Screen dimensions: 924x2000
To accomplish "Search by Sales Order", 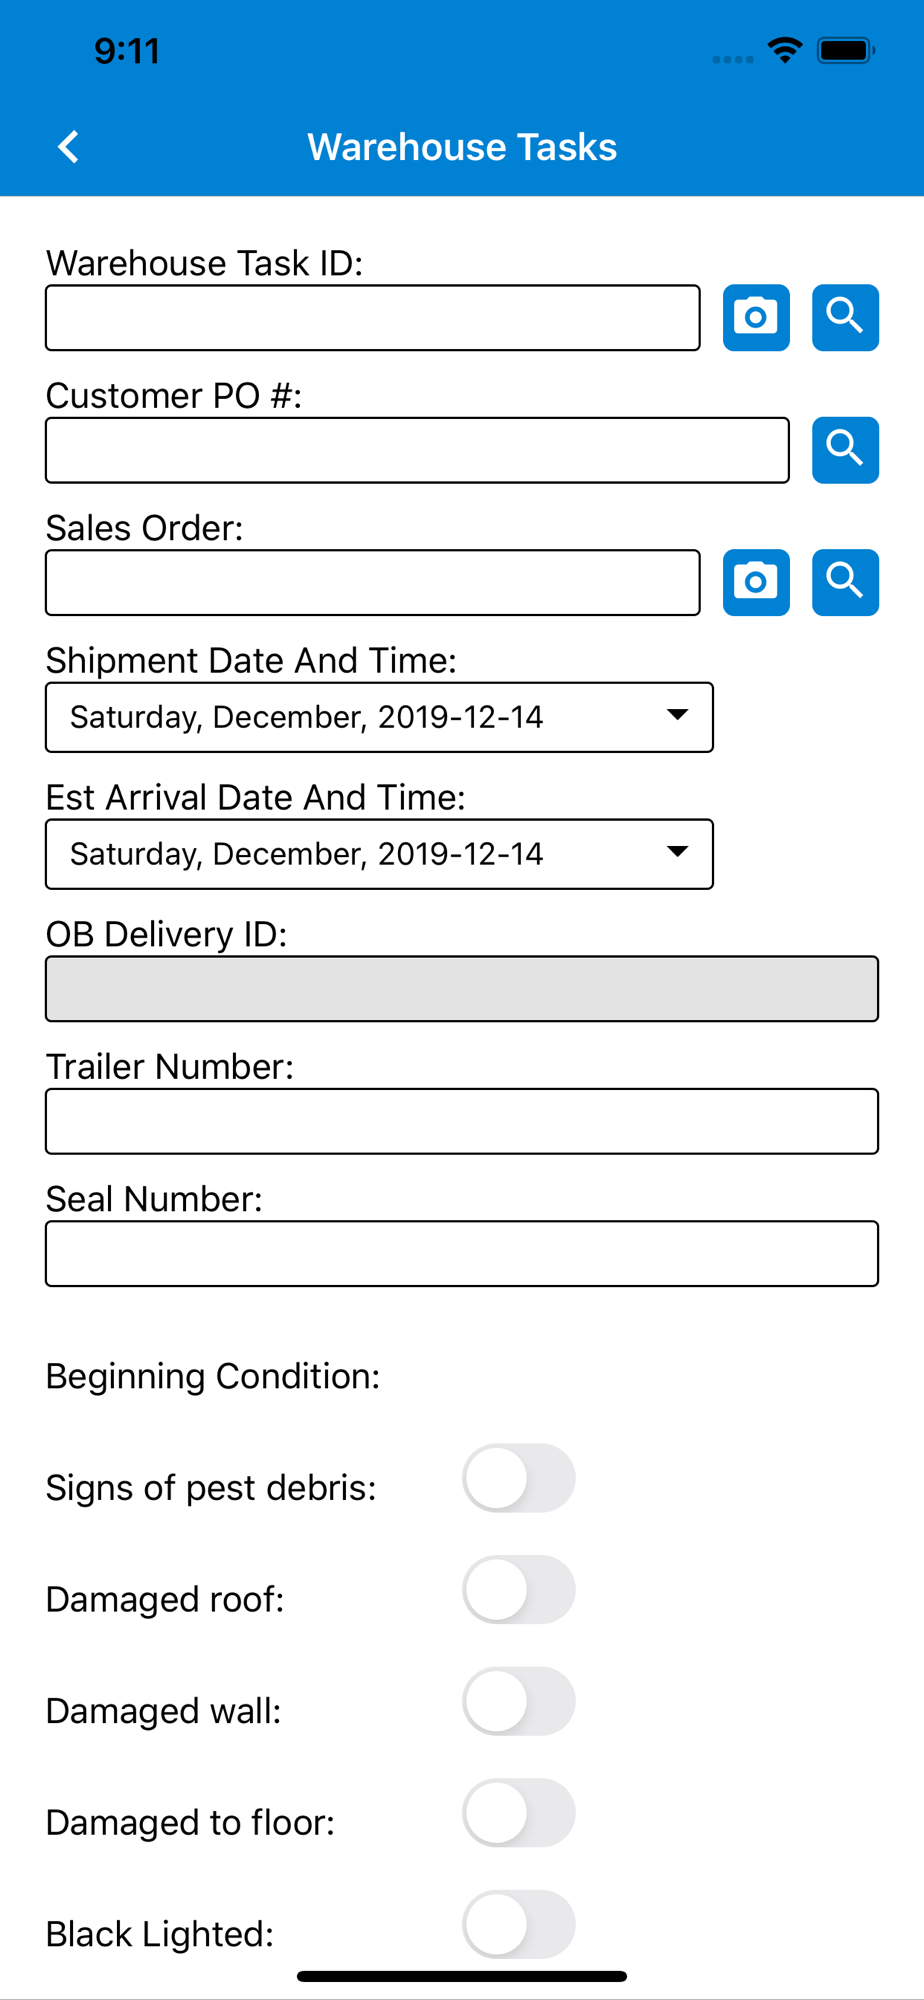I will (845, 582).
